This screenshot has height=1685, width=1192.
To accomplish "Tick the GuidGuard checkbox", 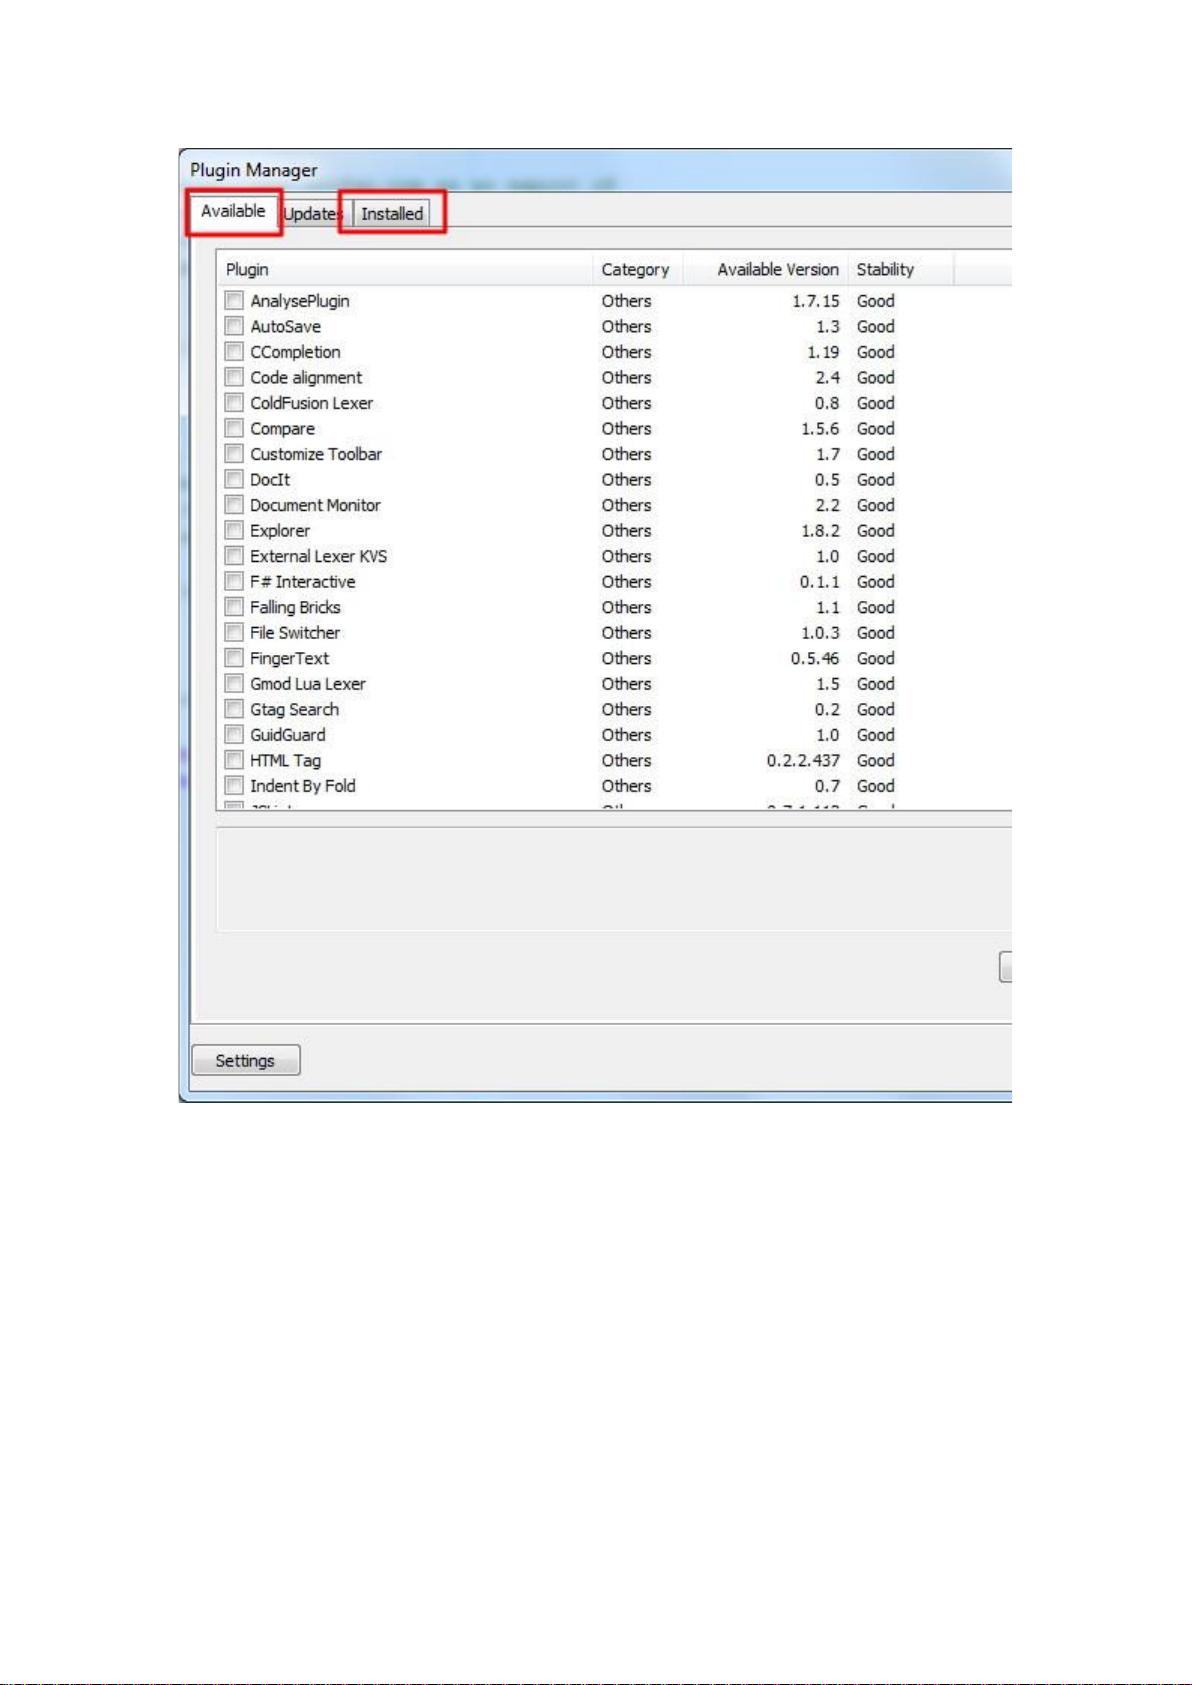I will (x=234, y=734).
